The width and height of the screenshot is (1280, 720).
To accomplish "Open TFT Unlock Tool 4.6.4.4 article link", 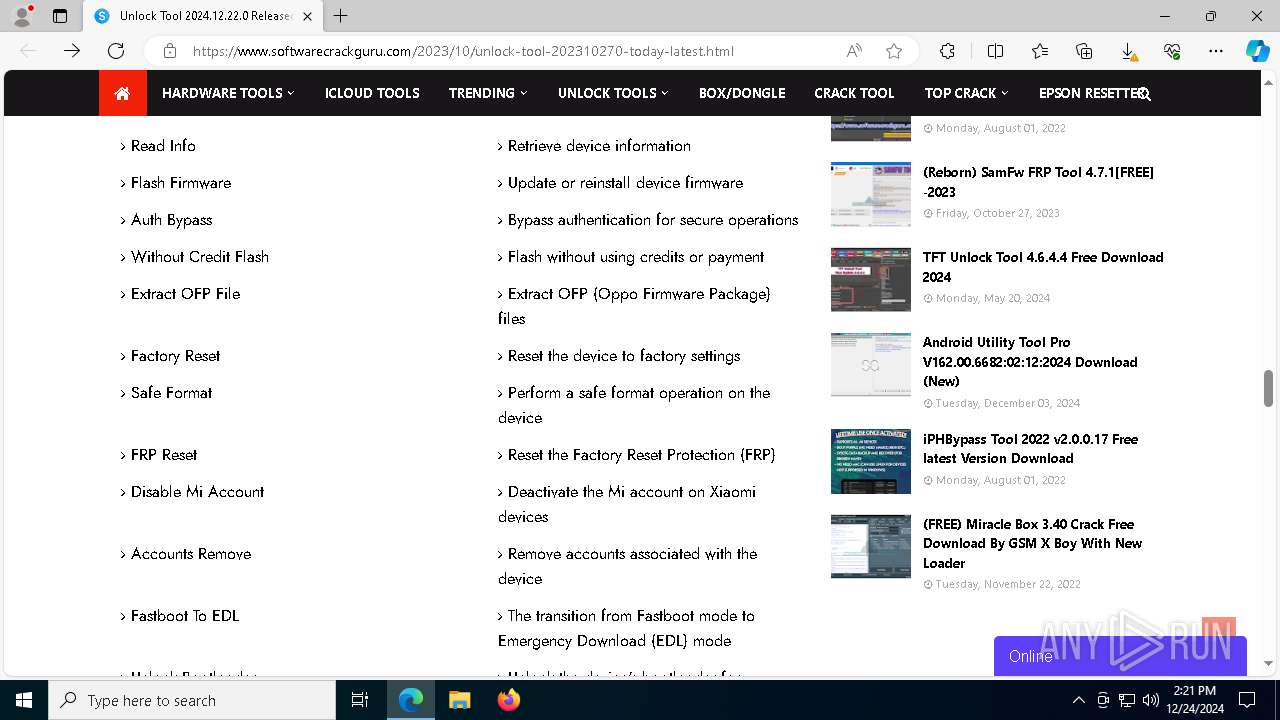I will pyautogui.click(x=1043, y=267).
